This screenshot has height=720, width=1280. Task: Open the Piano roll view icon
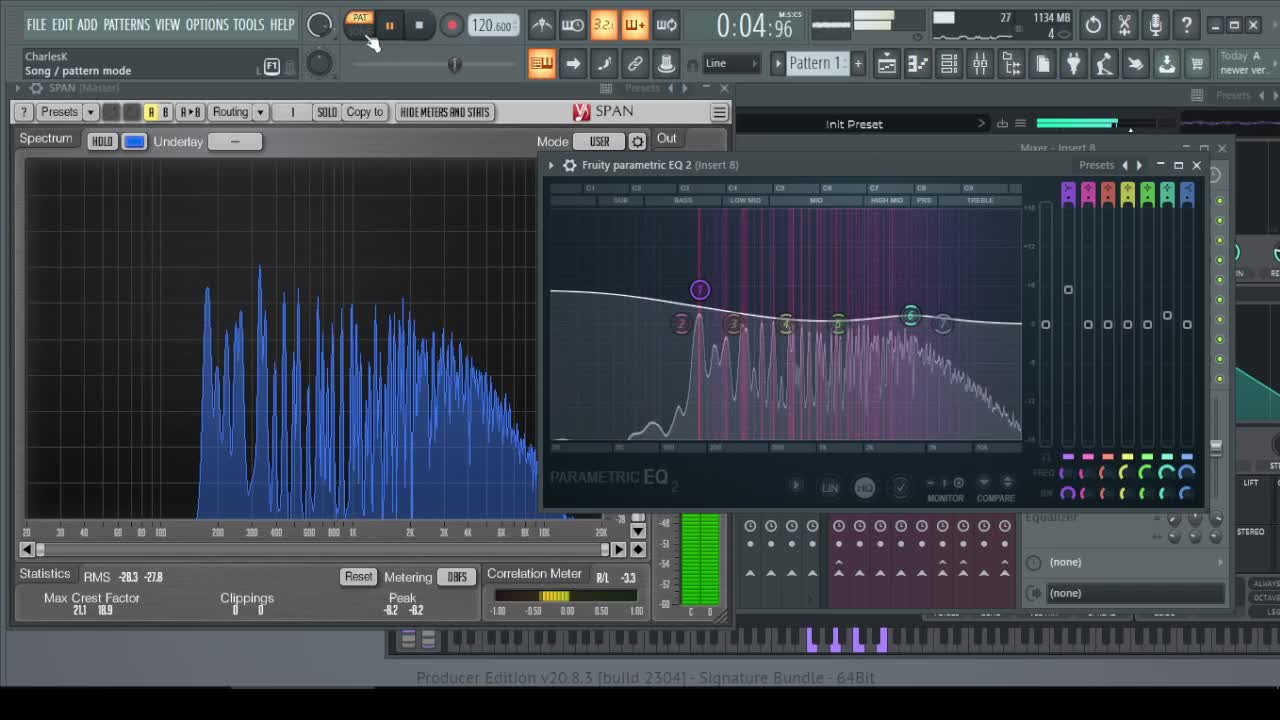(x=917, y=65)
